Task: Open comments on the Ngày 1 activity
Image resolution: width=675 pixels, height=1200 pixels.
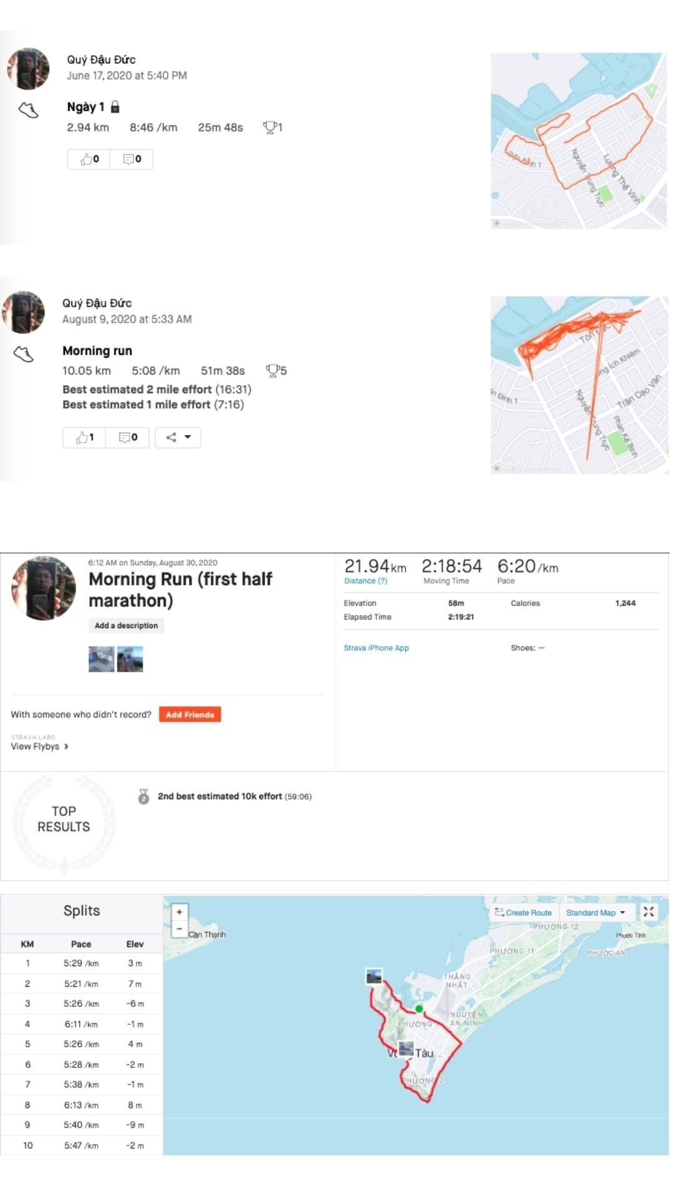Action: (132, 159)
